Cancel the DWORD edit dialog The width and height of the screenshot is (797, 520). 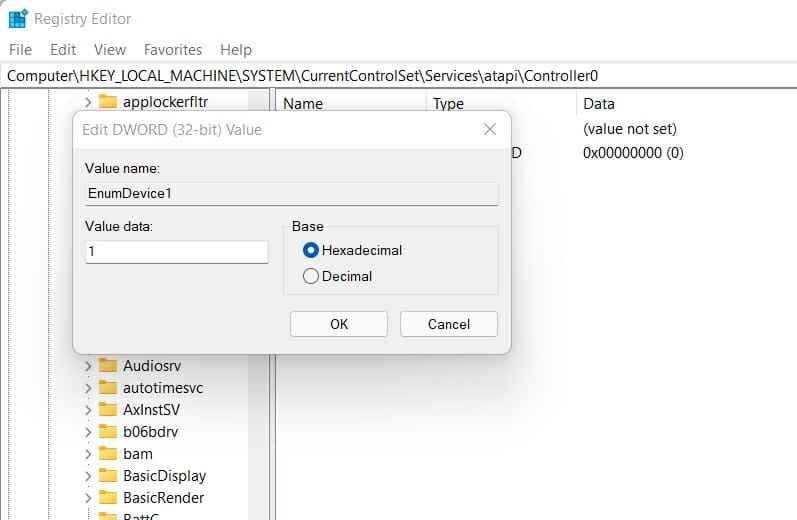coord(449,324)
